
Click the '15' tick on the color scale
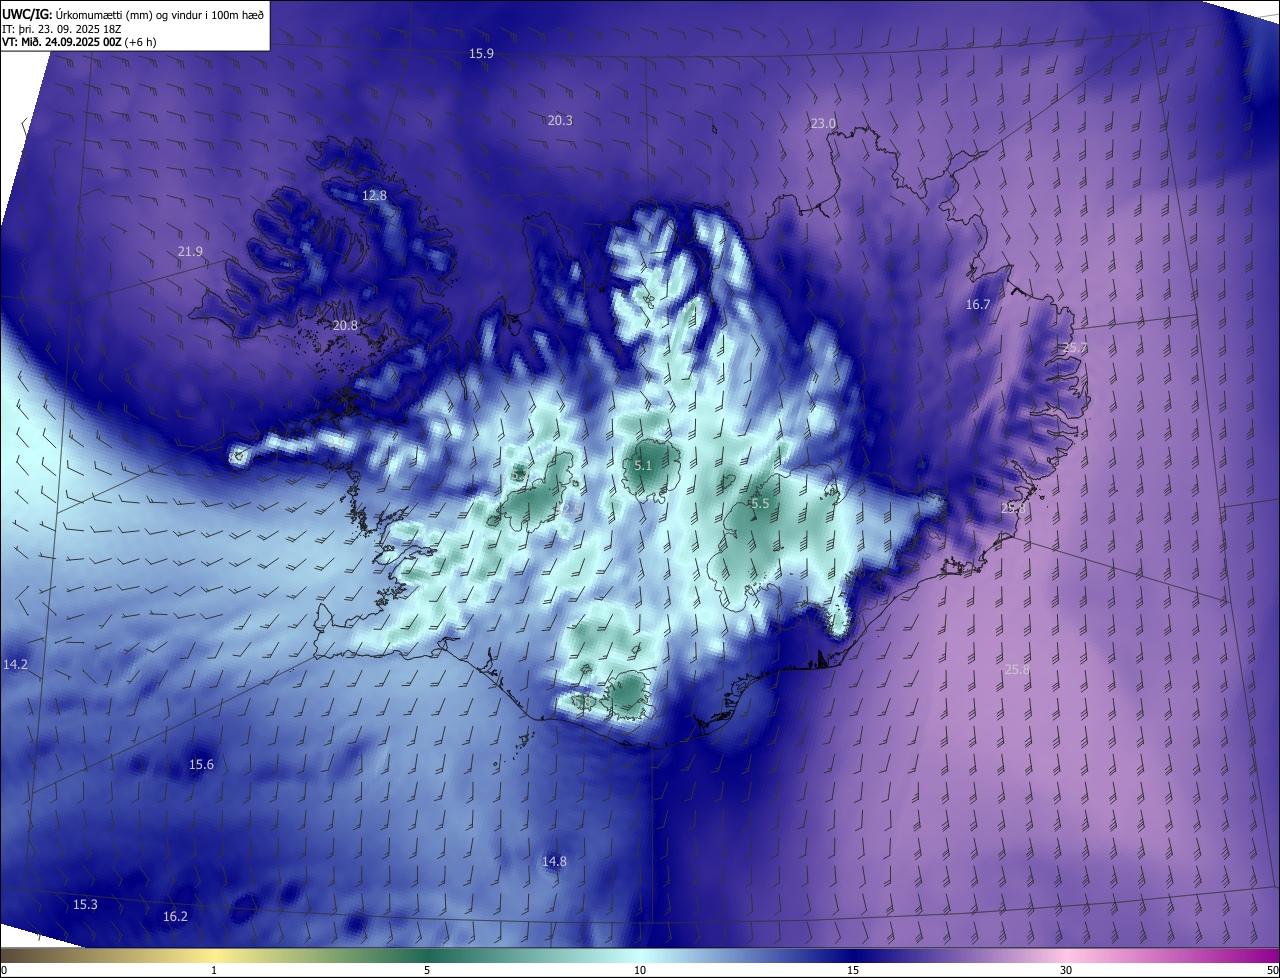coord(853,970)
